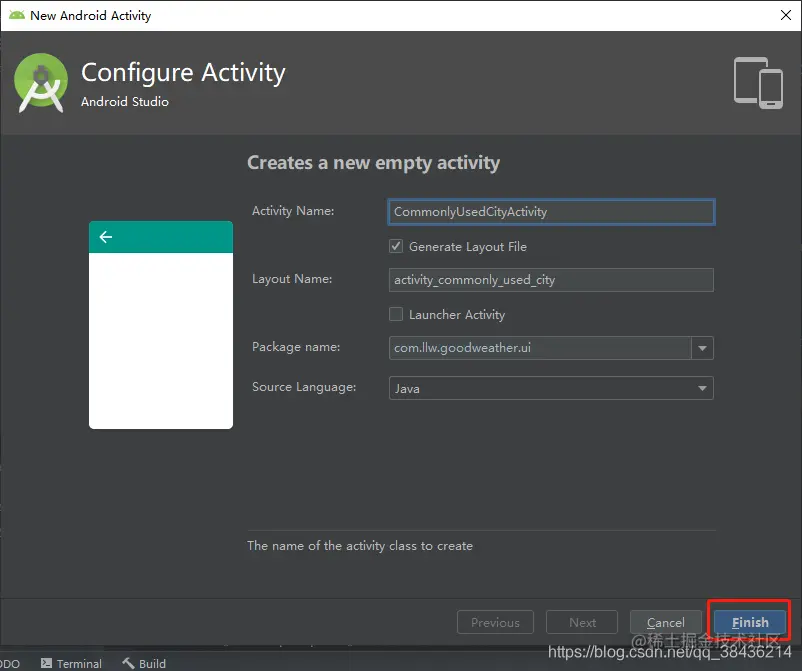Click the 'Configure Activity' title text
The height and width of the screenshot is (671, 802).
click(x=183, y=73)
